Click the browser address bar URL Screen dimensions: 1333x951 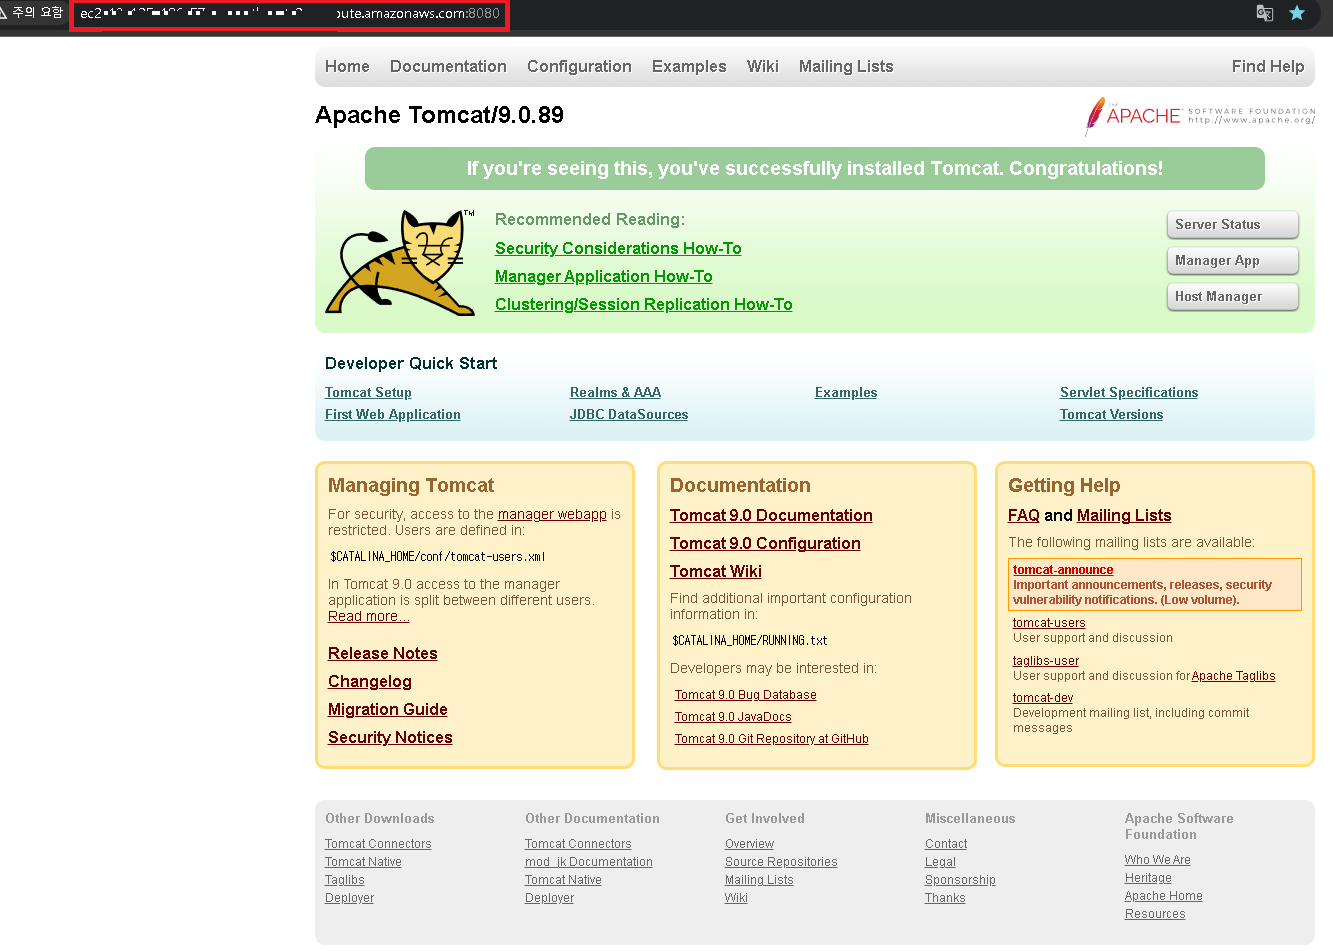(x=290, y=14)
